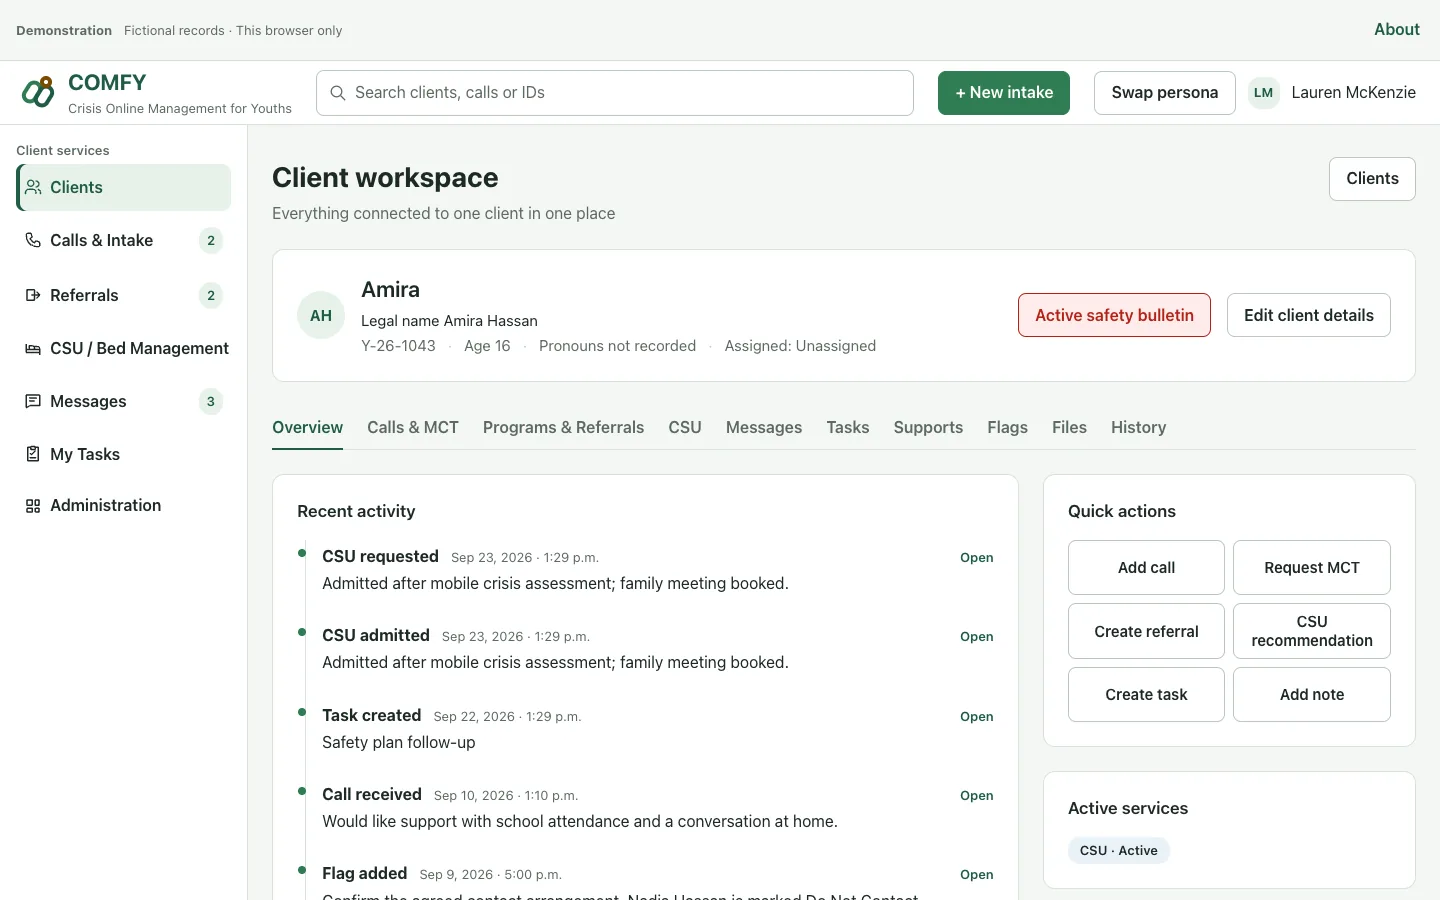View the History tab
1440x900 pixels.
coord(1138,427)
